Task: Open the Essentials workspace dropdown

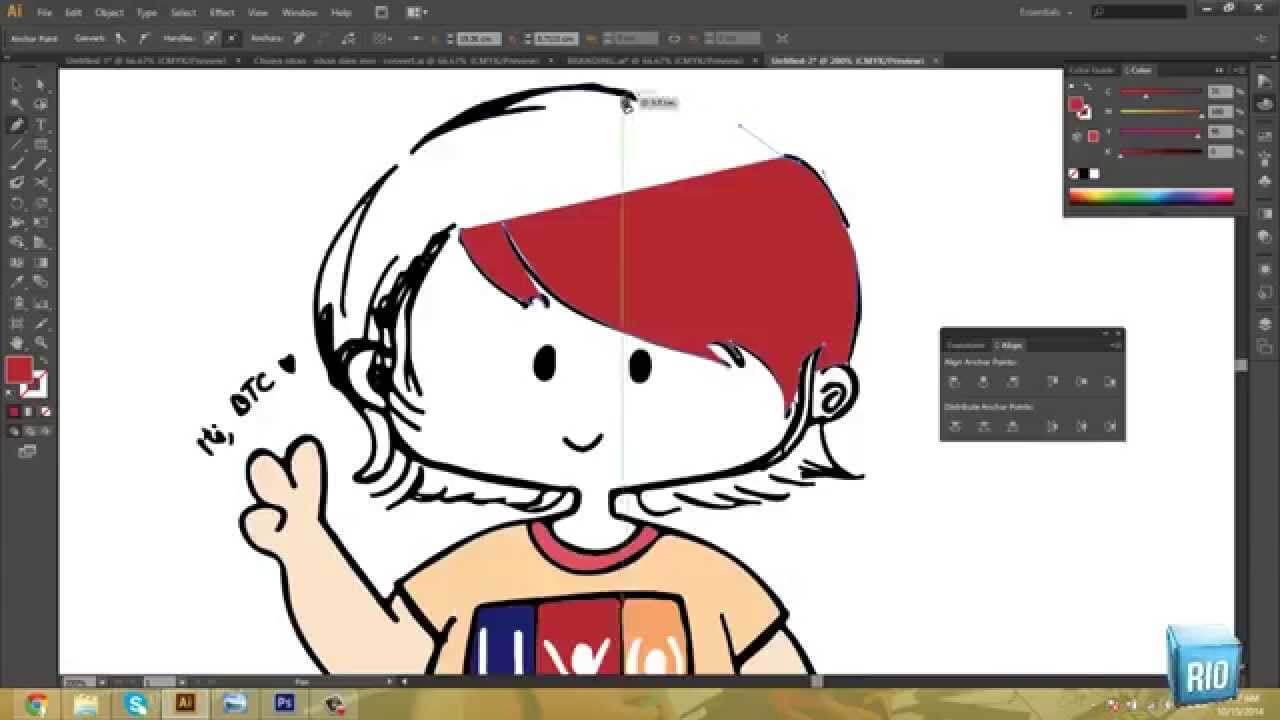Action: [x=1045, y=12]
